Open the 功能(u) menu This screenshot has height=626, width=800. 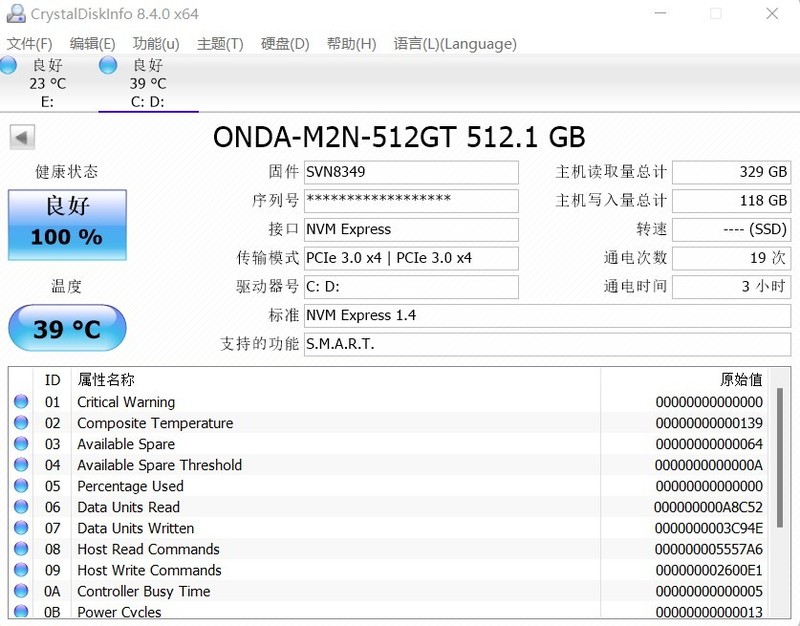[x=152, y=44]
